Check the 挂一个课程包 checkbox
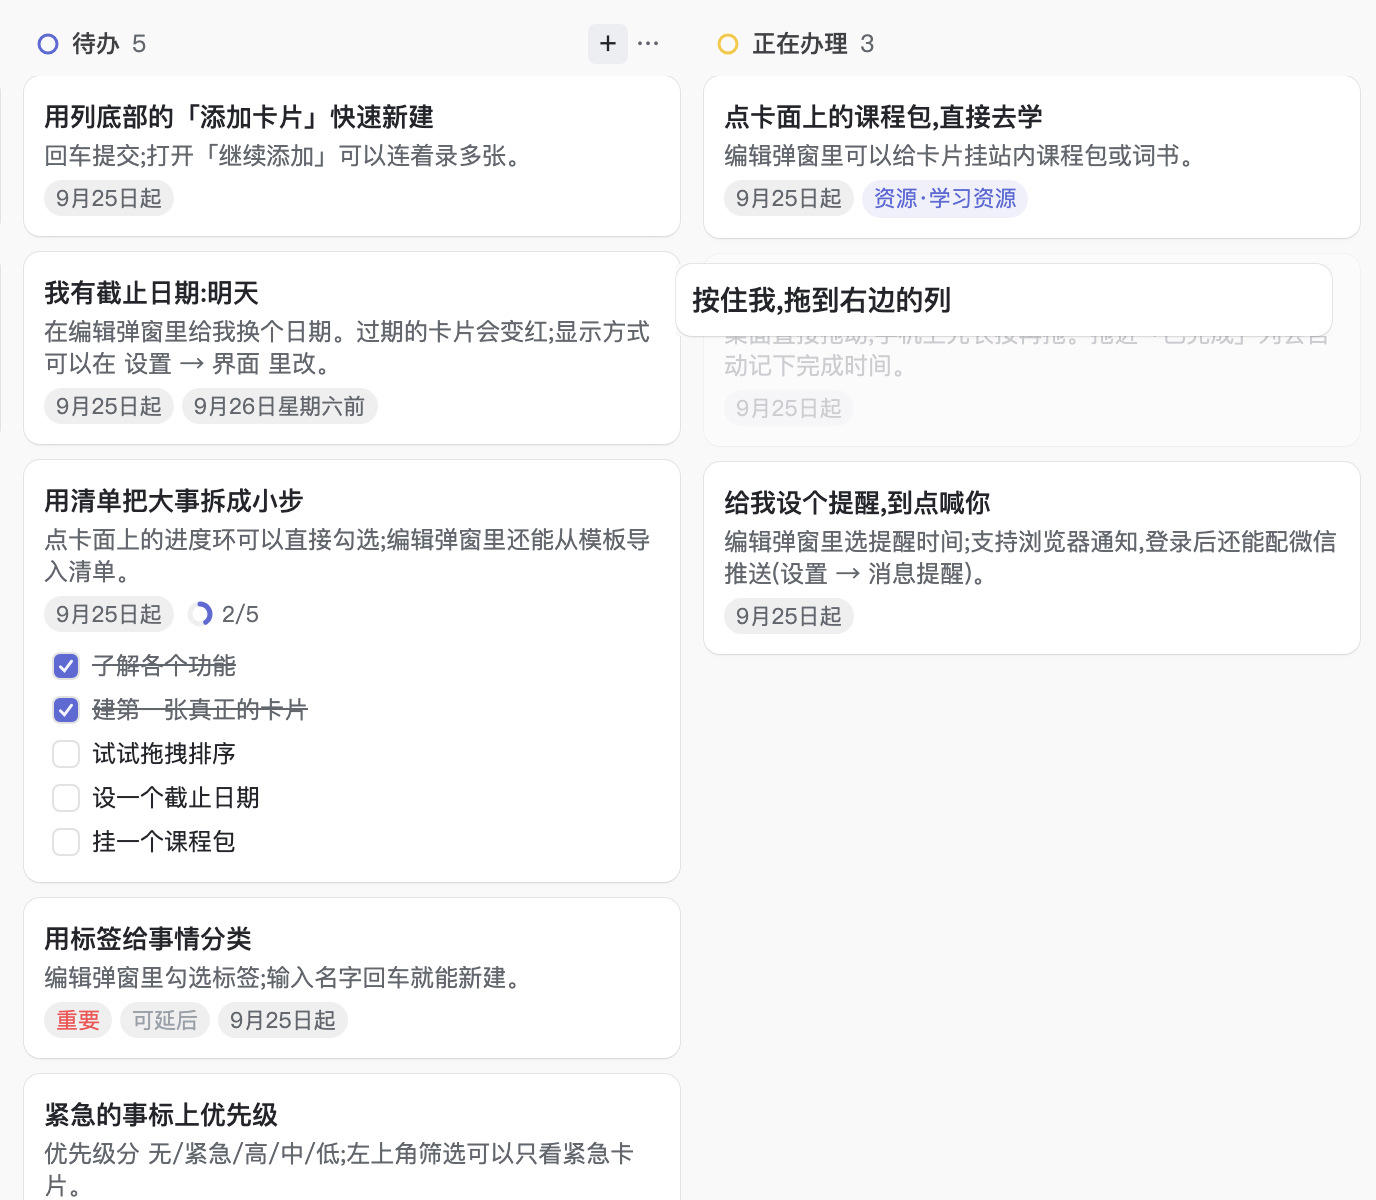Image resolution: width=1376 pixels, height=1200 pixels. pos(66,842)
